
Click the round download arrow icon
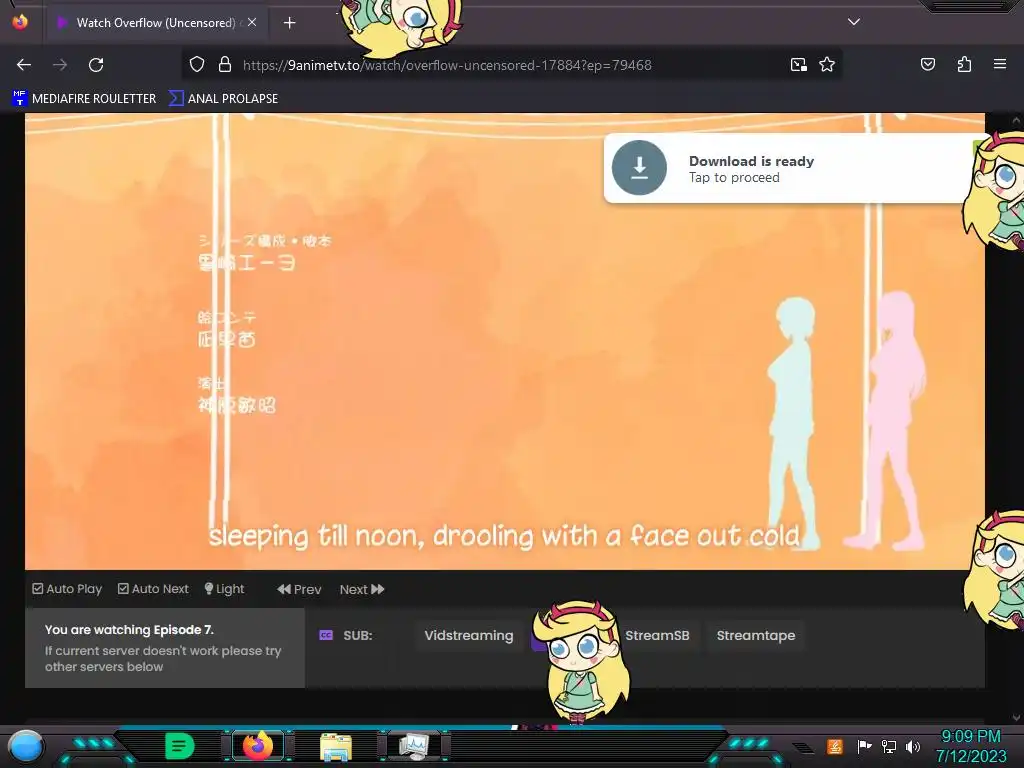pyautogui.click(x=639, y=168)
